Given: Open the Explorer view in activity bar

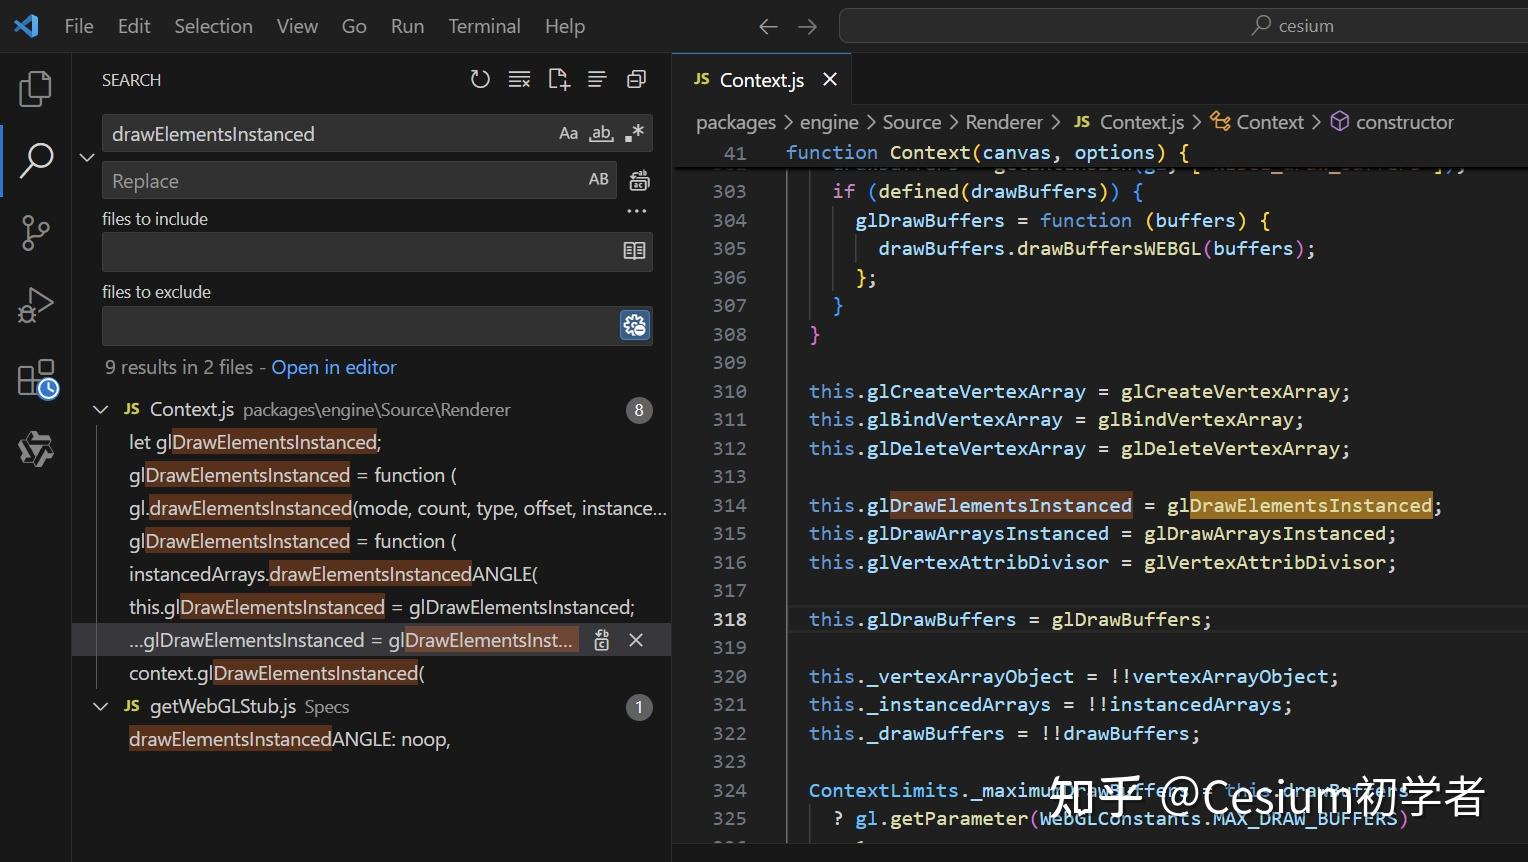Looking at the screenshot, I should click(35, 89).
